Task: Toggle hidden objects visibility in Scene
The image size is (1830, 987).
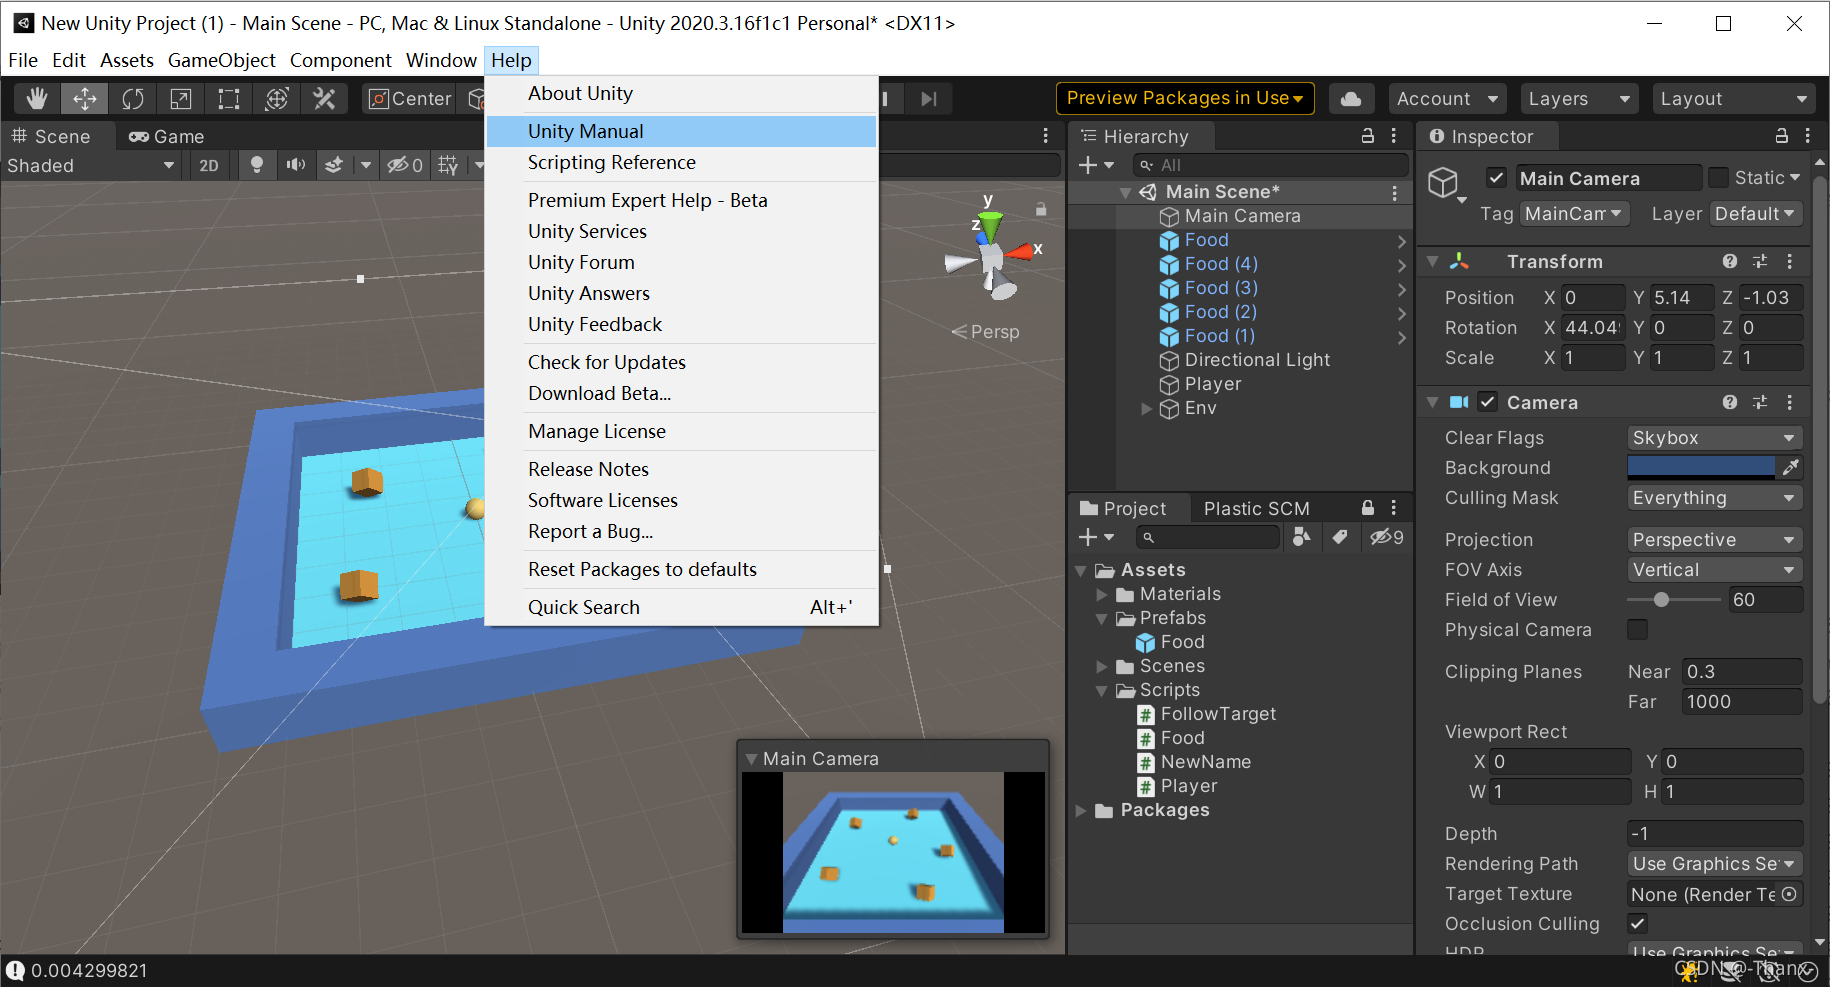Action: [406, 165]
